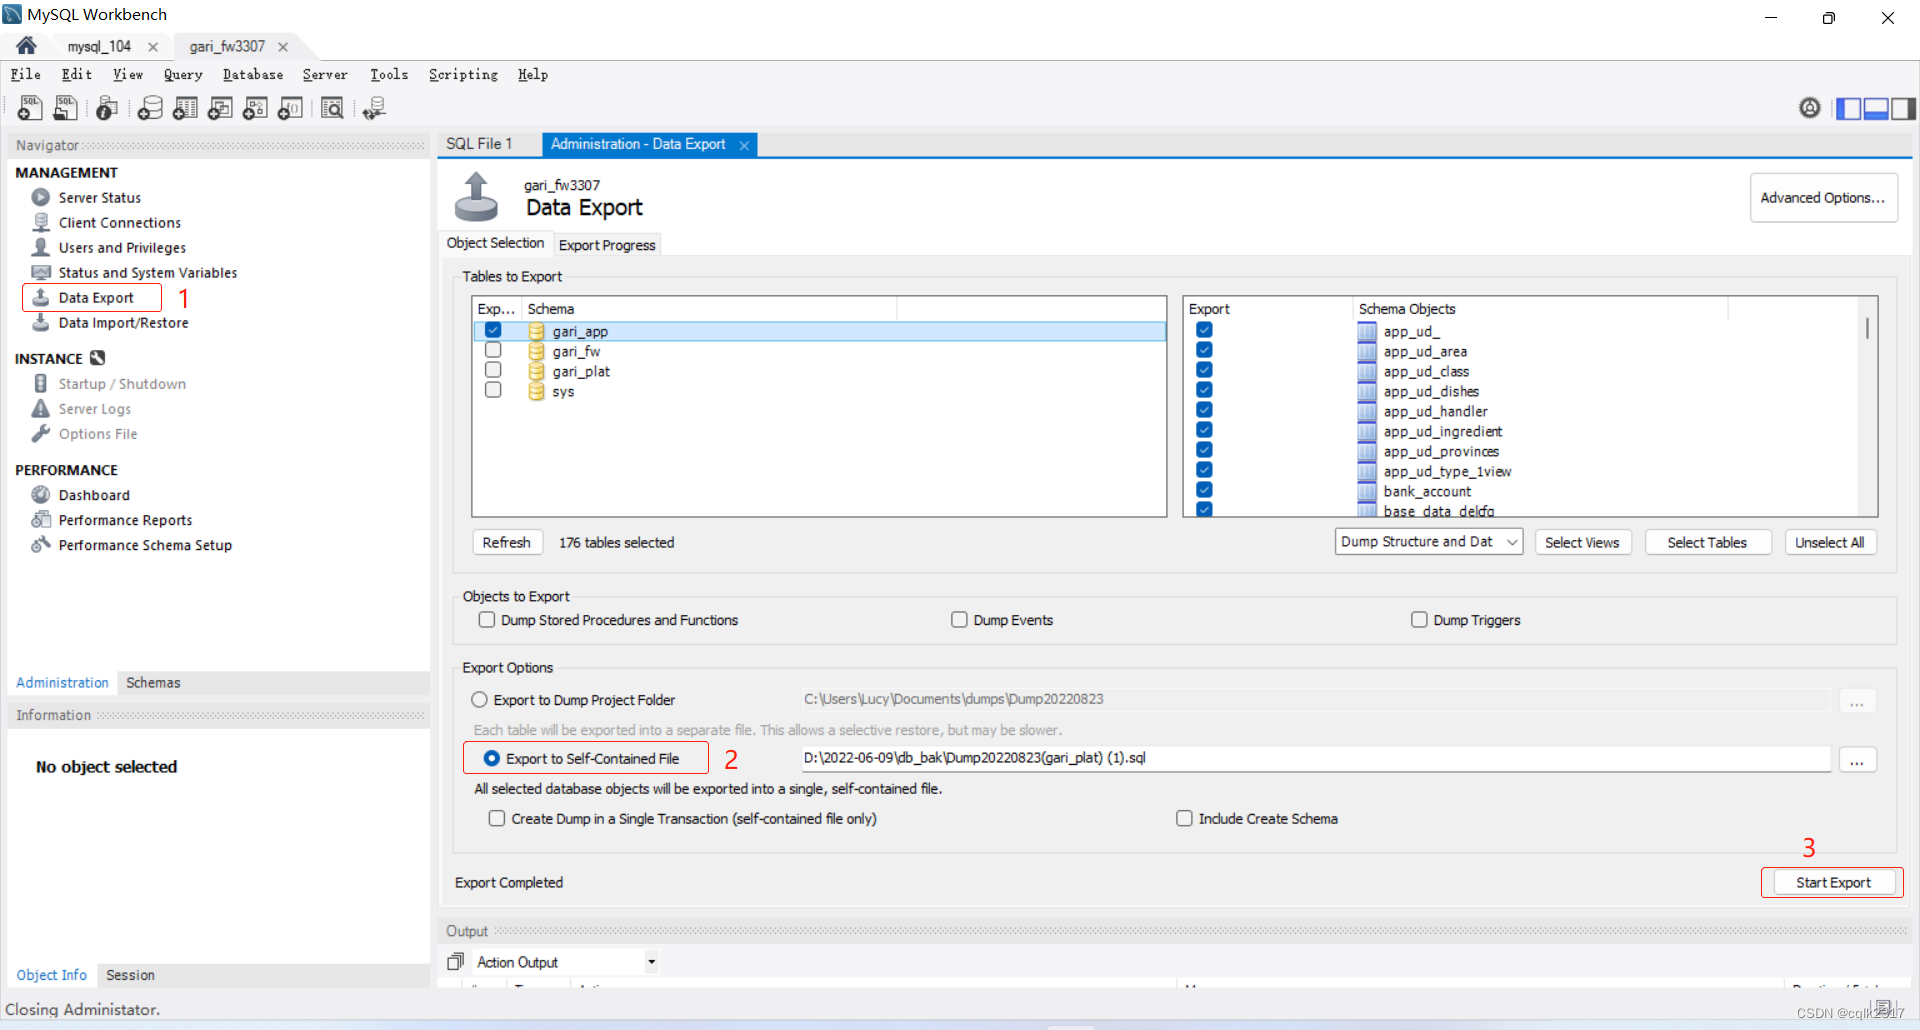
Task: Open Performance Schema Setup icon
Action: tap(41, 544)
